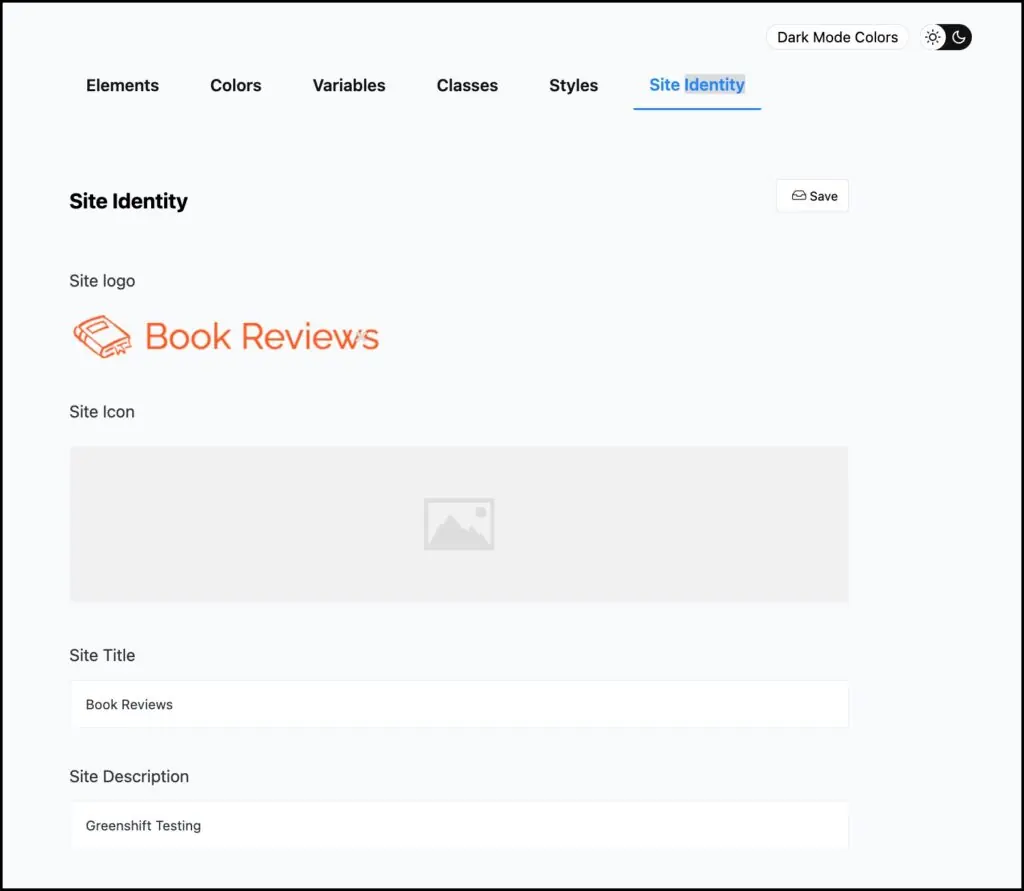Select the sun light mode icon
The image size is (1024, 891).
click(x=933, y=37)
